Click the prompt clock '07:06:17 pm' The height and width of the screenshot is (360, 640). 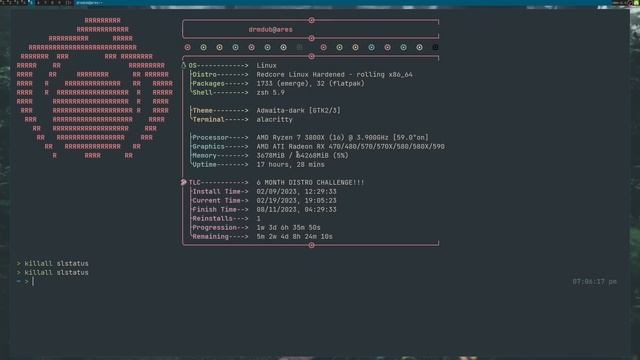pos(594,281)
